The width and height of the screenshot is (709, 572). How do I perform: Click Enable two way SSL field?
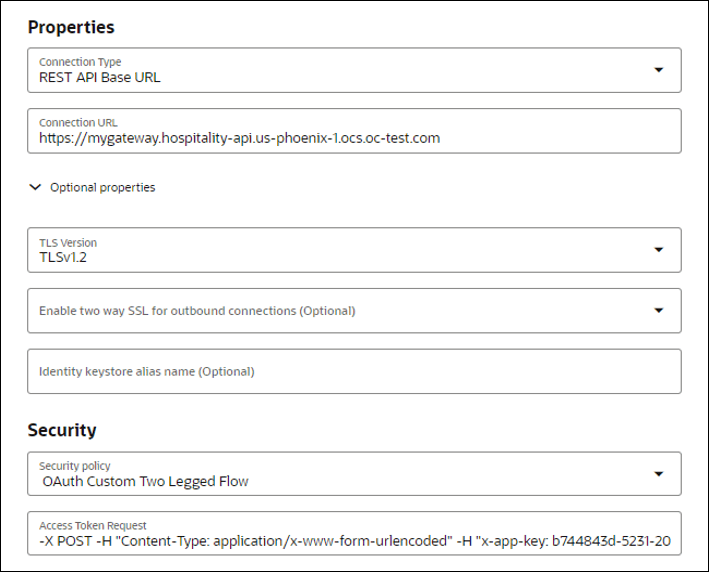[354, 311]
